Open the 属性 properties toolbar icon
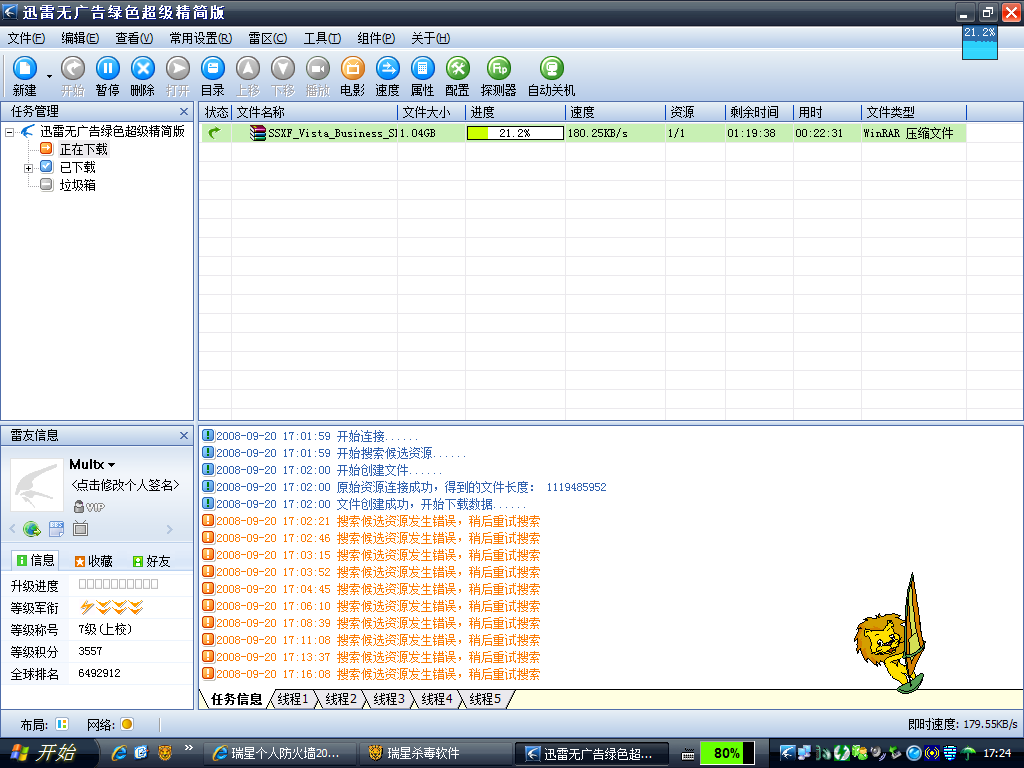 click(x=423, y=68)
